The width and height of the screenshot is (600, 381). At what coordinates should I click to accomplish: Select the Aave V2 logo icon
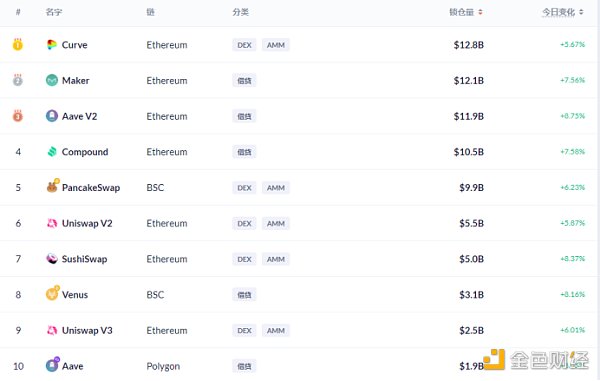[52, 116]
